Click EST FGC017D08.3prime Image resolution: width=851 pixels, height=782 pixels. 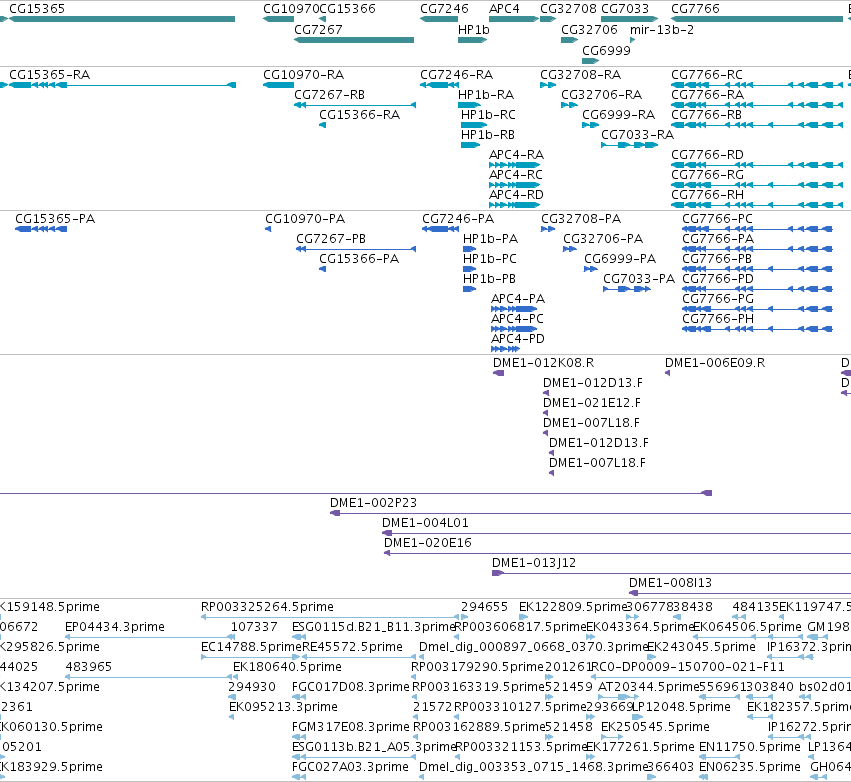click(x=299, y=697)
